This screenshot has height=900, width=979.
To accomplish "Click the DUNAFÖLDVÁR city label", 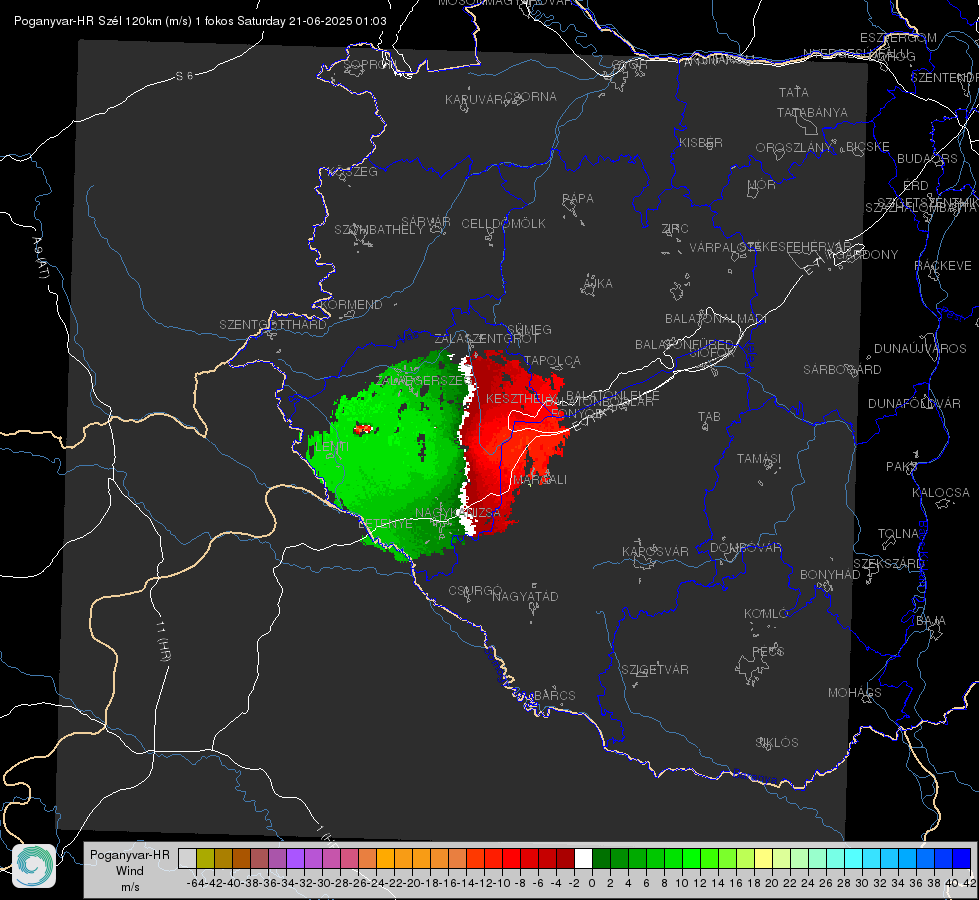I will coord(914,404).
